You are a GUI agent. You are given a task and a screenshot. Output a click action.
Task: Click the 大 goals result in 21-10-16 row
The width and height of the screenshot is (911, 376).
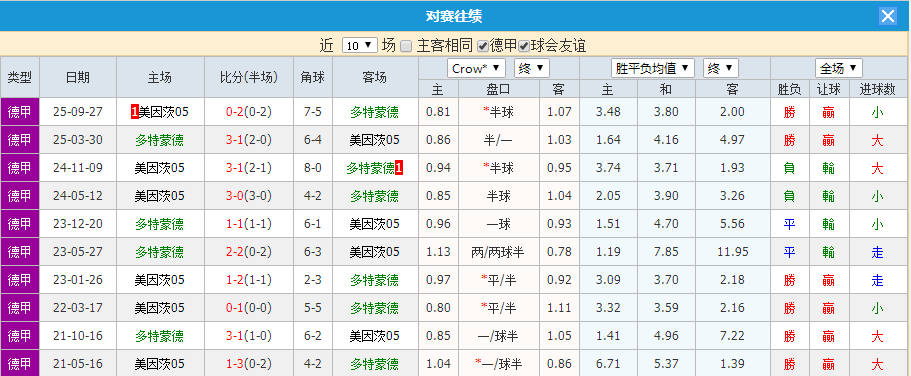(877, 336)
